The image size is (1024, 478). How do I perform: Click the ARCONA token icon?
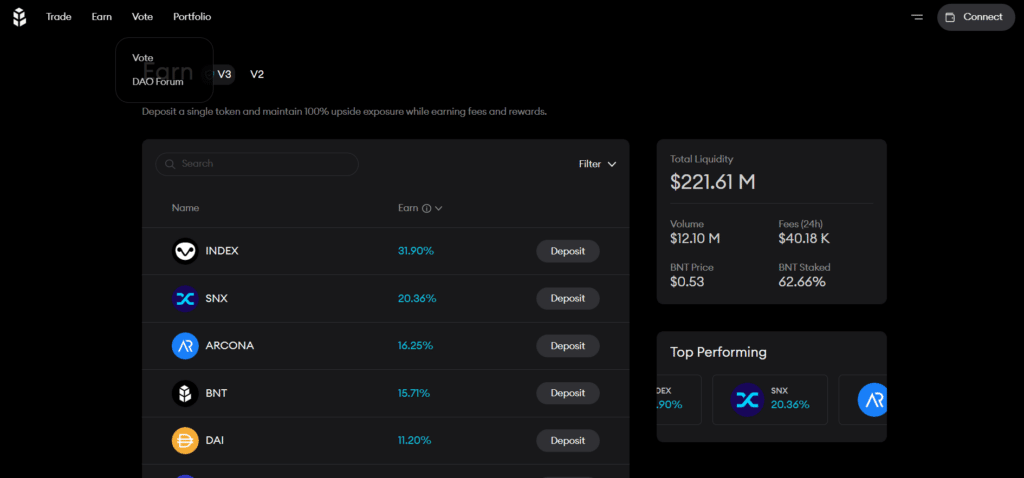[x=185, y=346]
